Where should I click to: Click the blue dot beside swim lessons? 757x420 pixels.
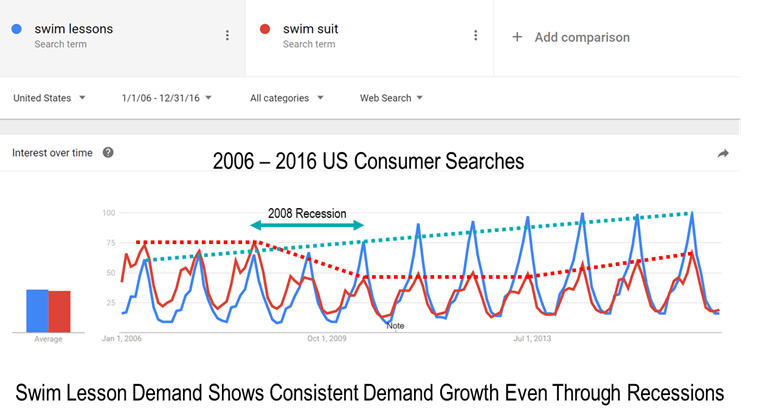click(16, 29)
